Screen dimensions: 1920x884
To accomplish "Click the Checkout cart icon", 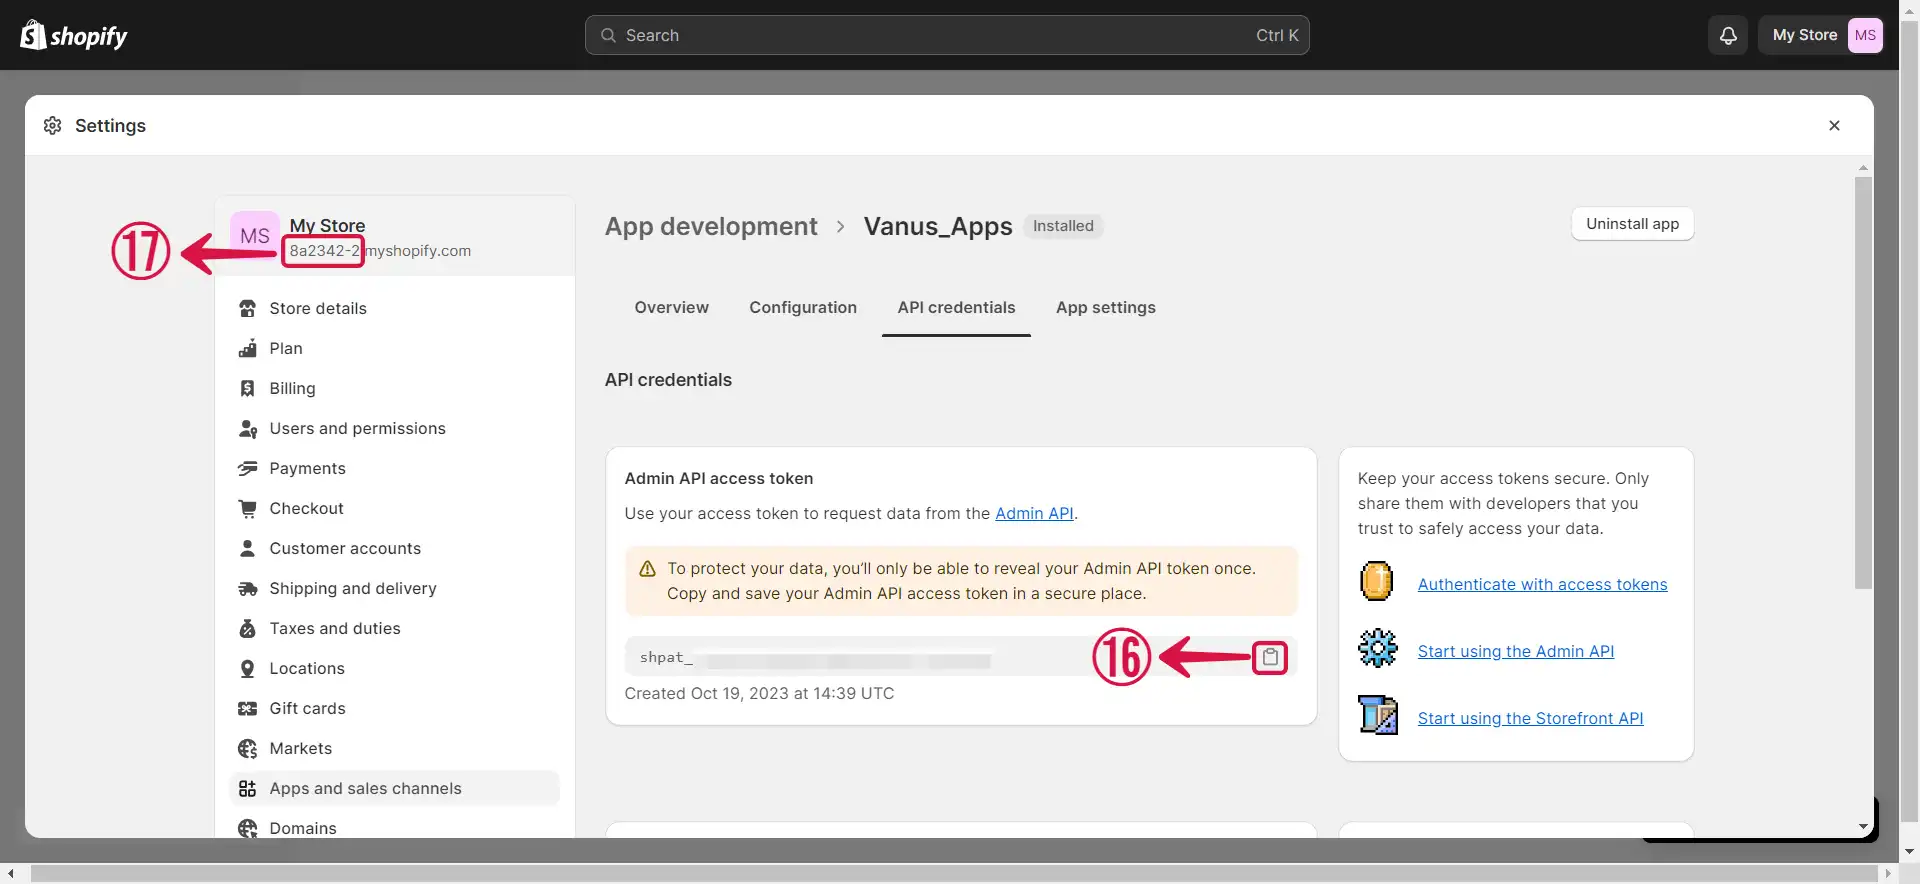I will pos(248,508).
